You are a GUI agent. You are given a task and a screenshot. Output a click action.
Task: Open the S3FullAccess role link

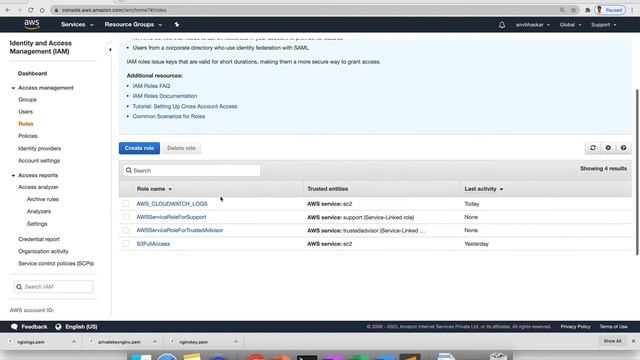[153, 244]
